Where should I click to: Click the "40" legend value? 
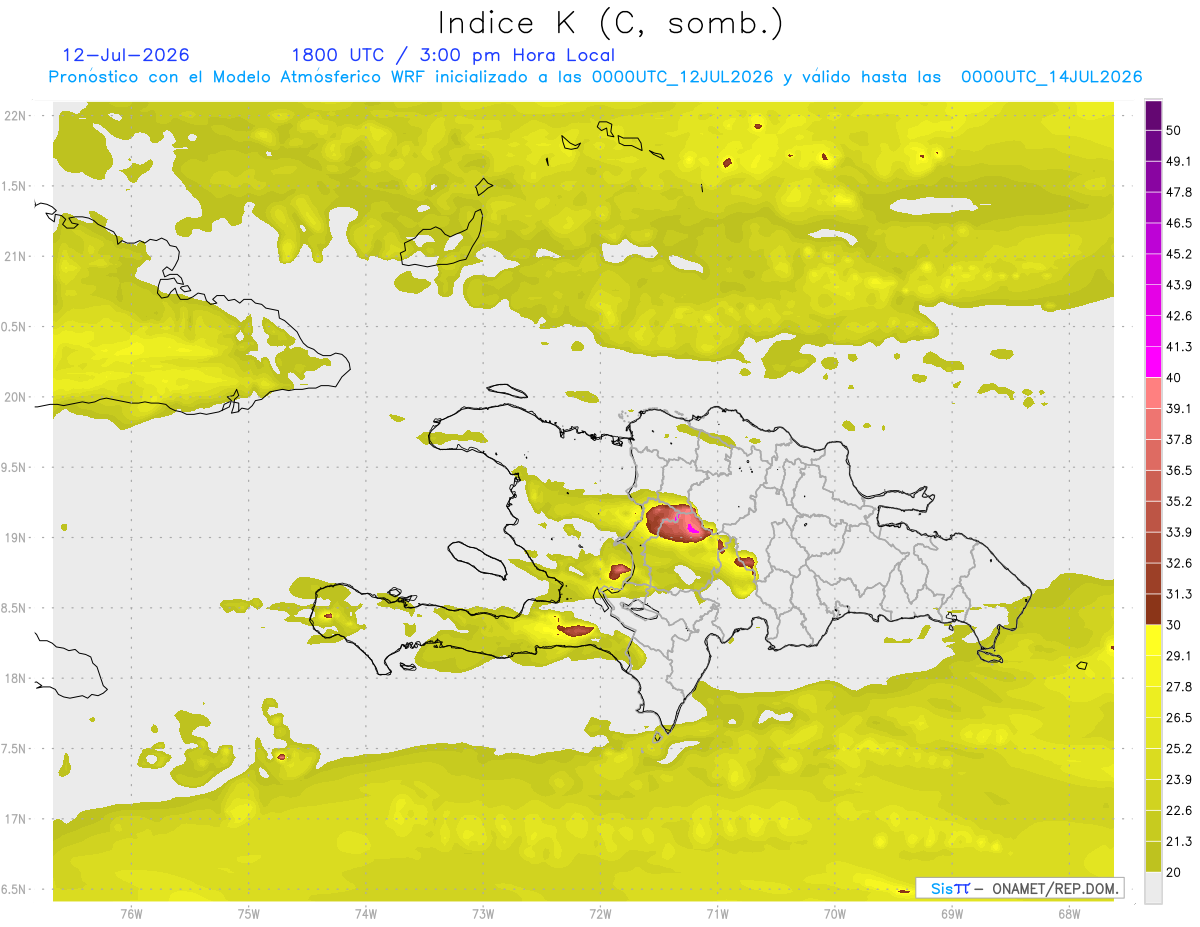pos(1175,378)
